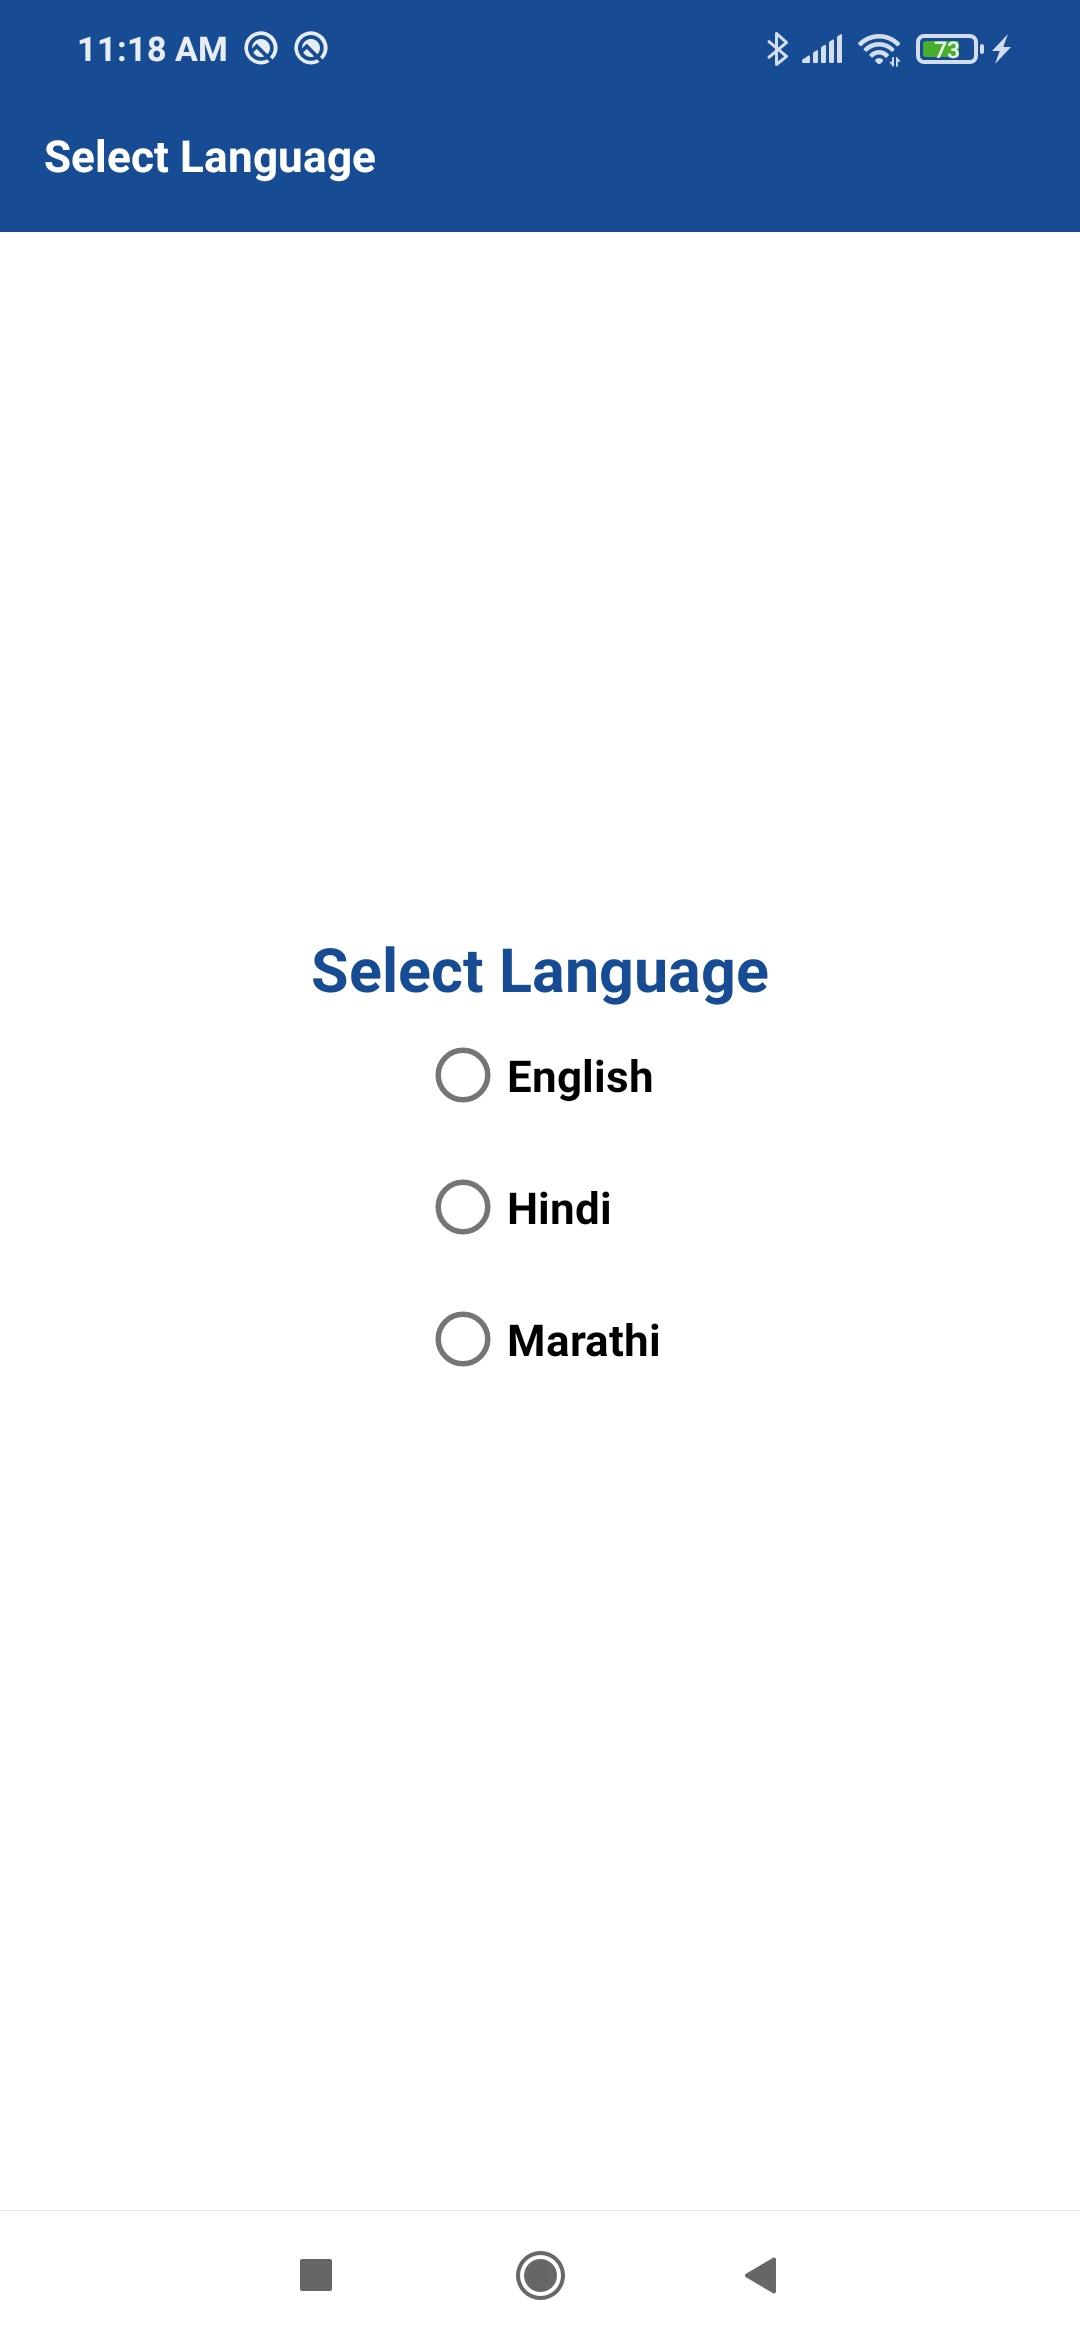Tap the Wi-Fi status icon
Screen dimensions: 1080x2340
click(x=879, y=49)
